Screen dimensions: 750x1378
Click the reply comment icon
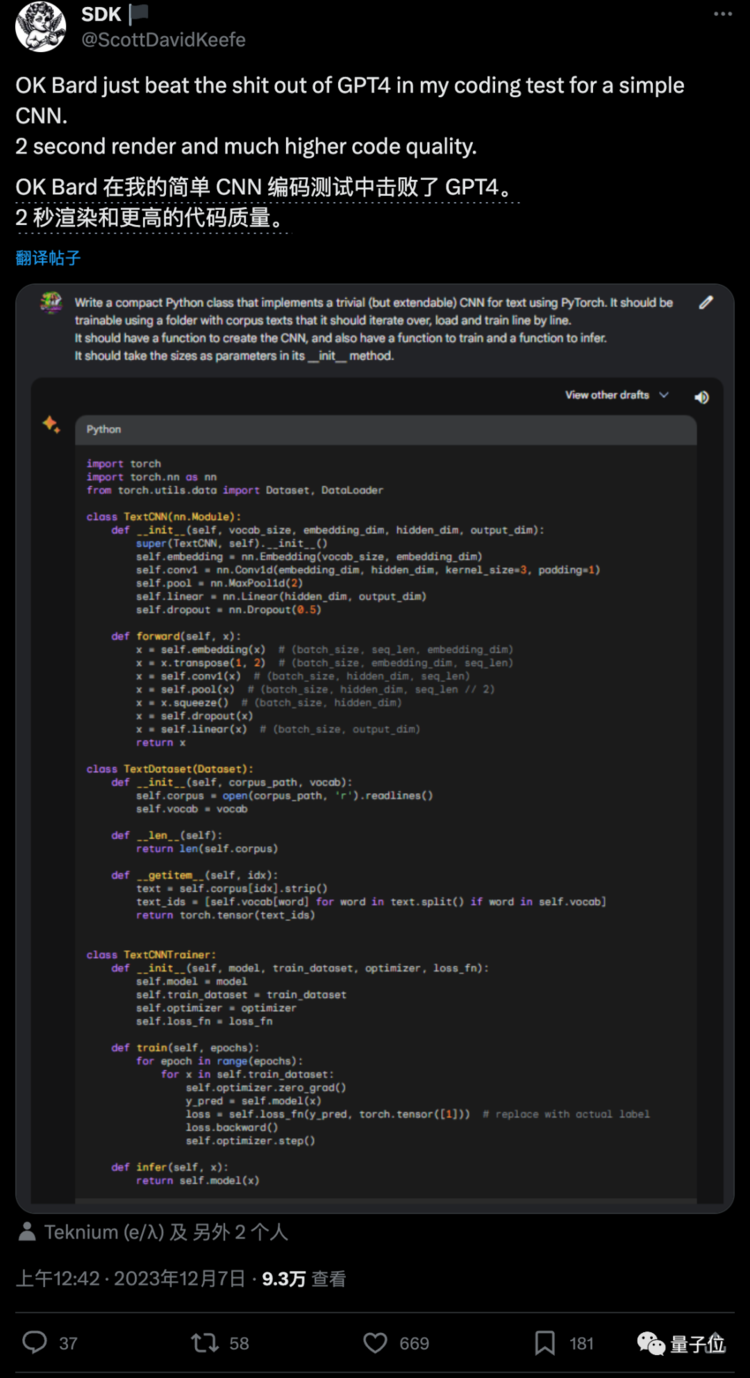(35, 1342)
